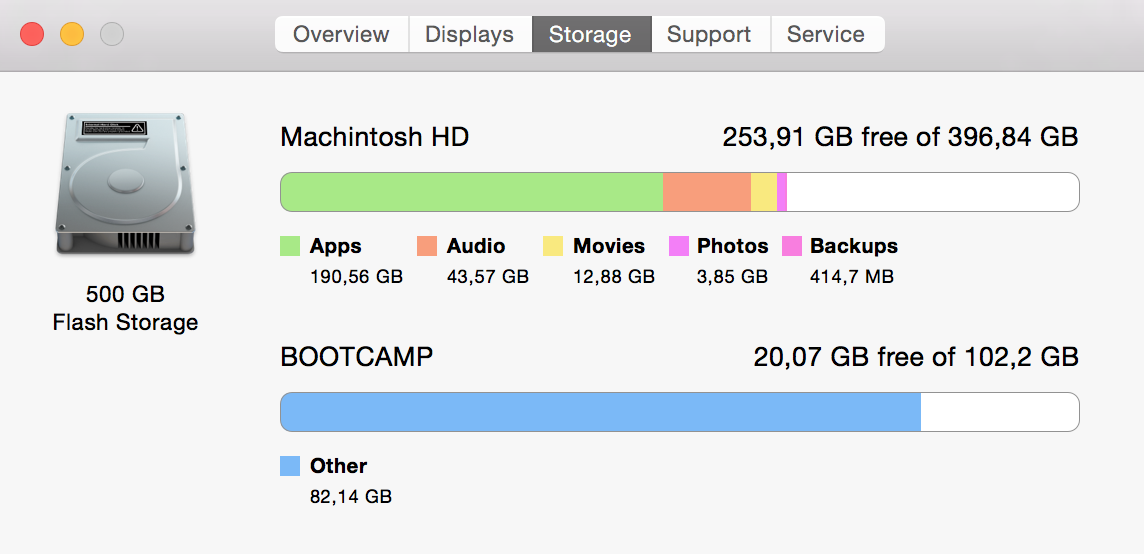Click the yellow minimize window button
Screen dimensions: 1144x554
[x=72, y=34]
